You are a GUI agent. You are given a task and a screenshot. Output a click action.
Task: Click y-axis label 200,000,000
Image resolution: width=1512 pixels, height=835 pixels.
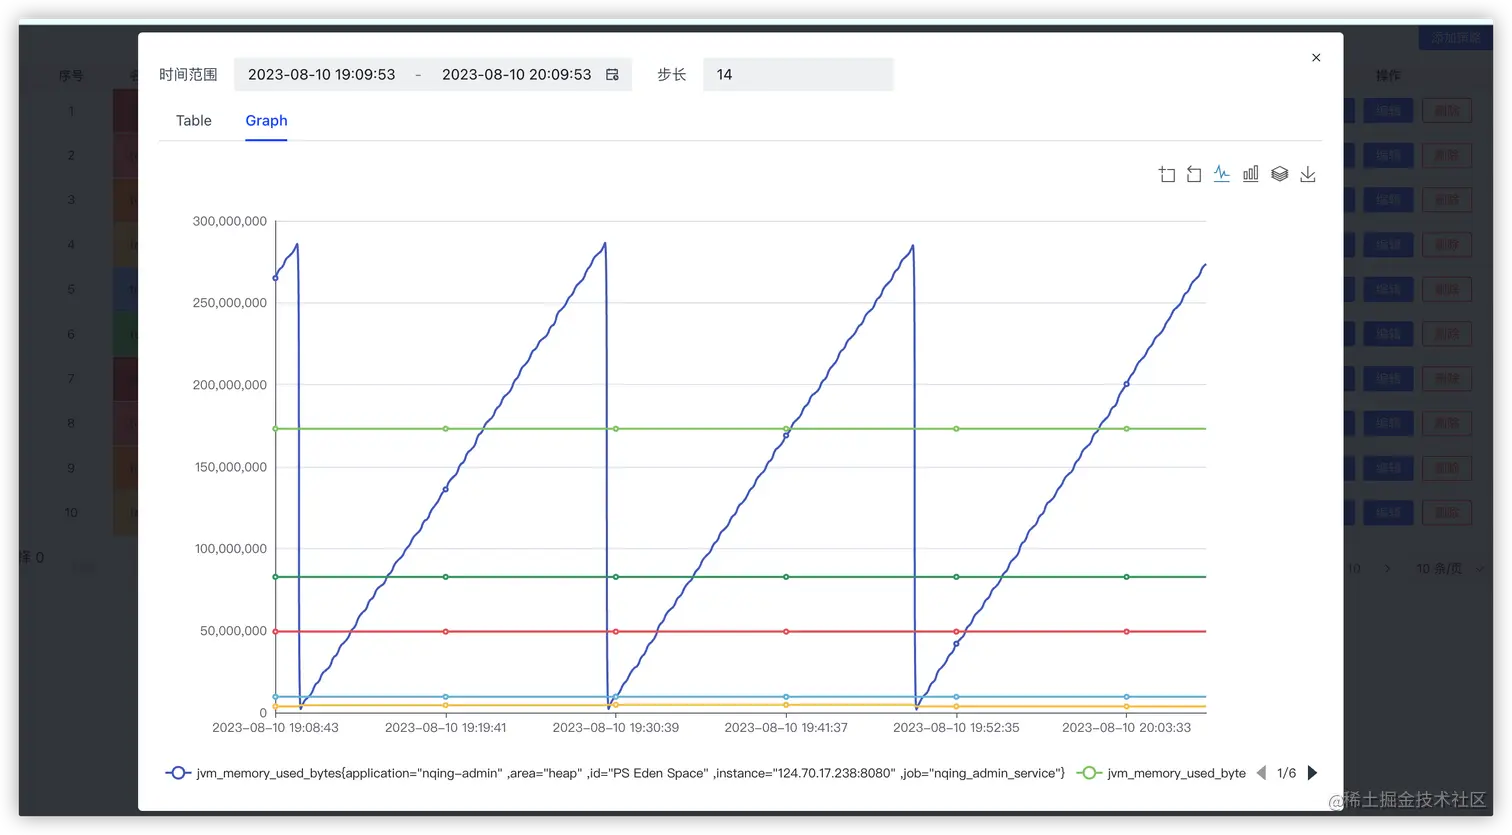pos(230,385)
